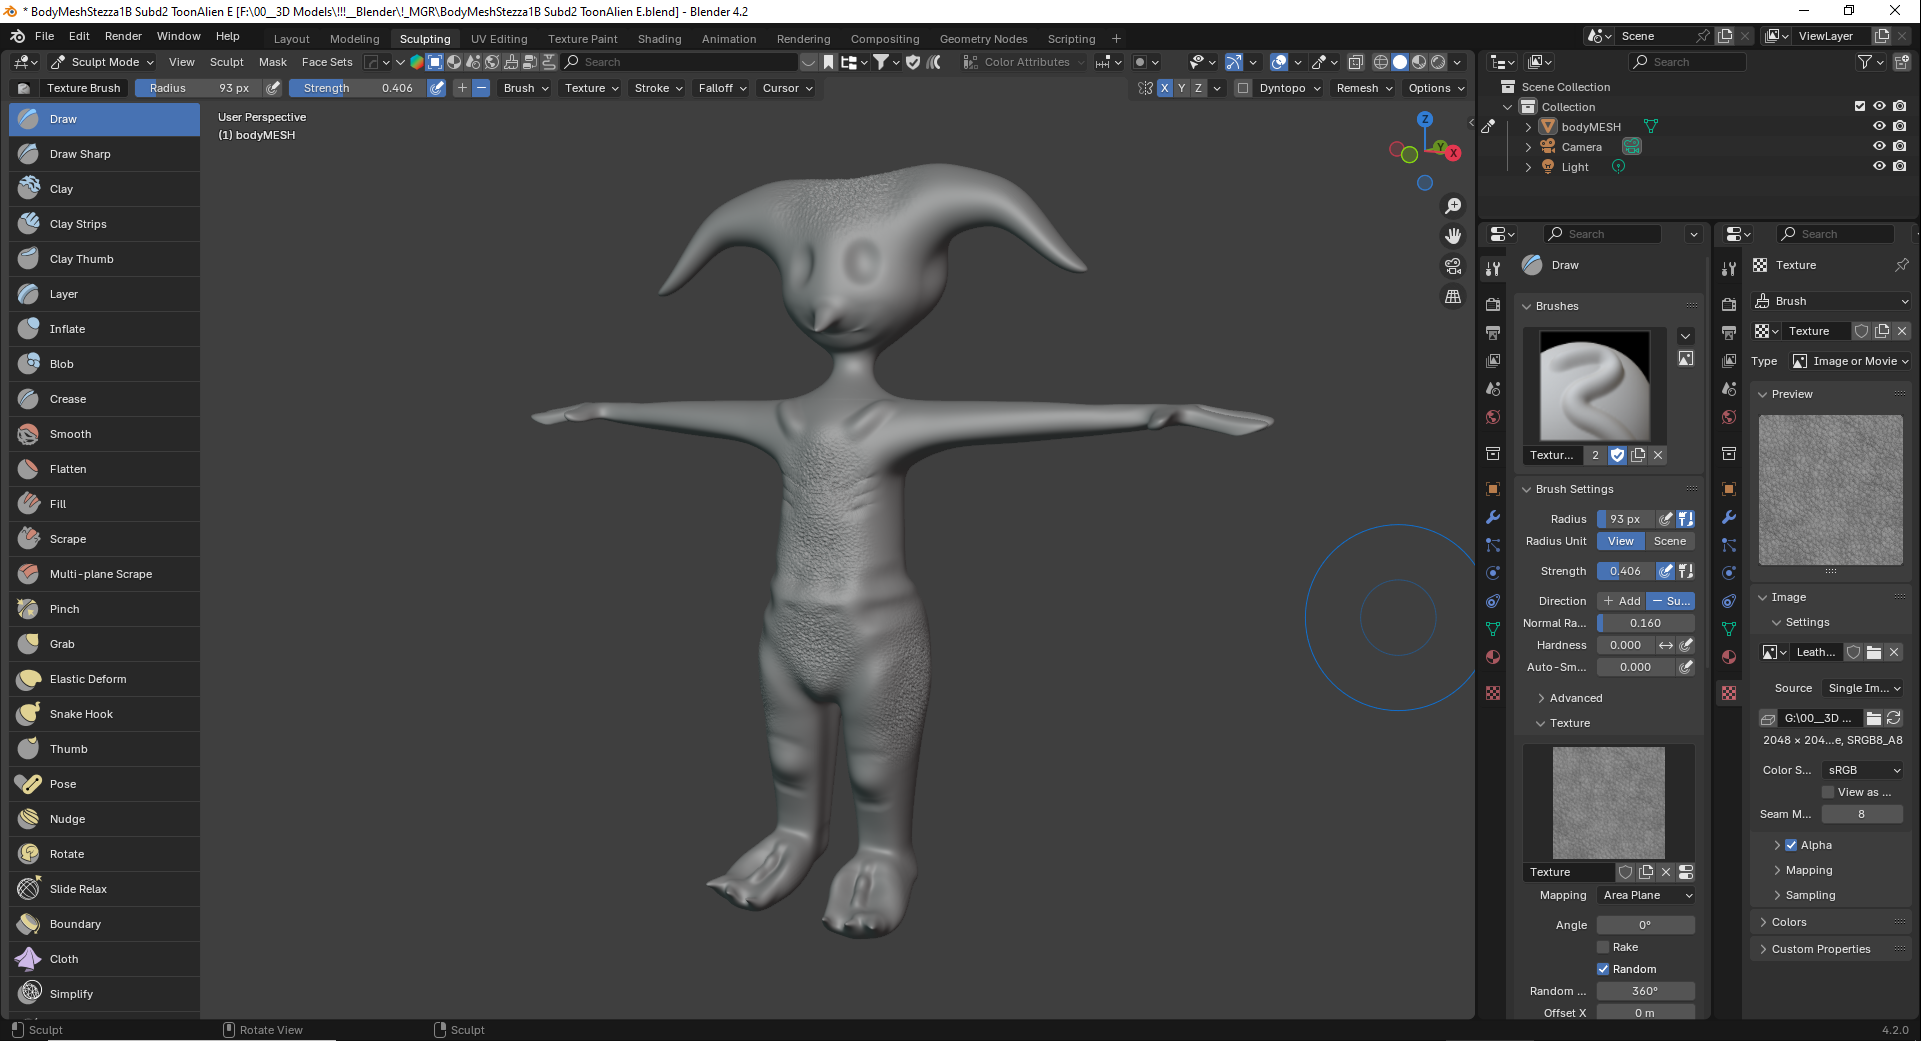Switch to the Modeling workspace tab
This screenshot has width=1921, height=1041.
tap(355, 39)
